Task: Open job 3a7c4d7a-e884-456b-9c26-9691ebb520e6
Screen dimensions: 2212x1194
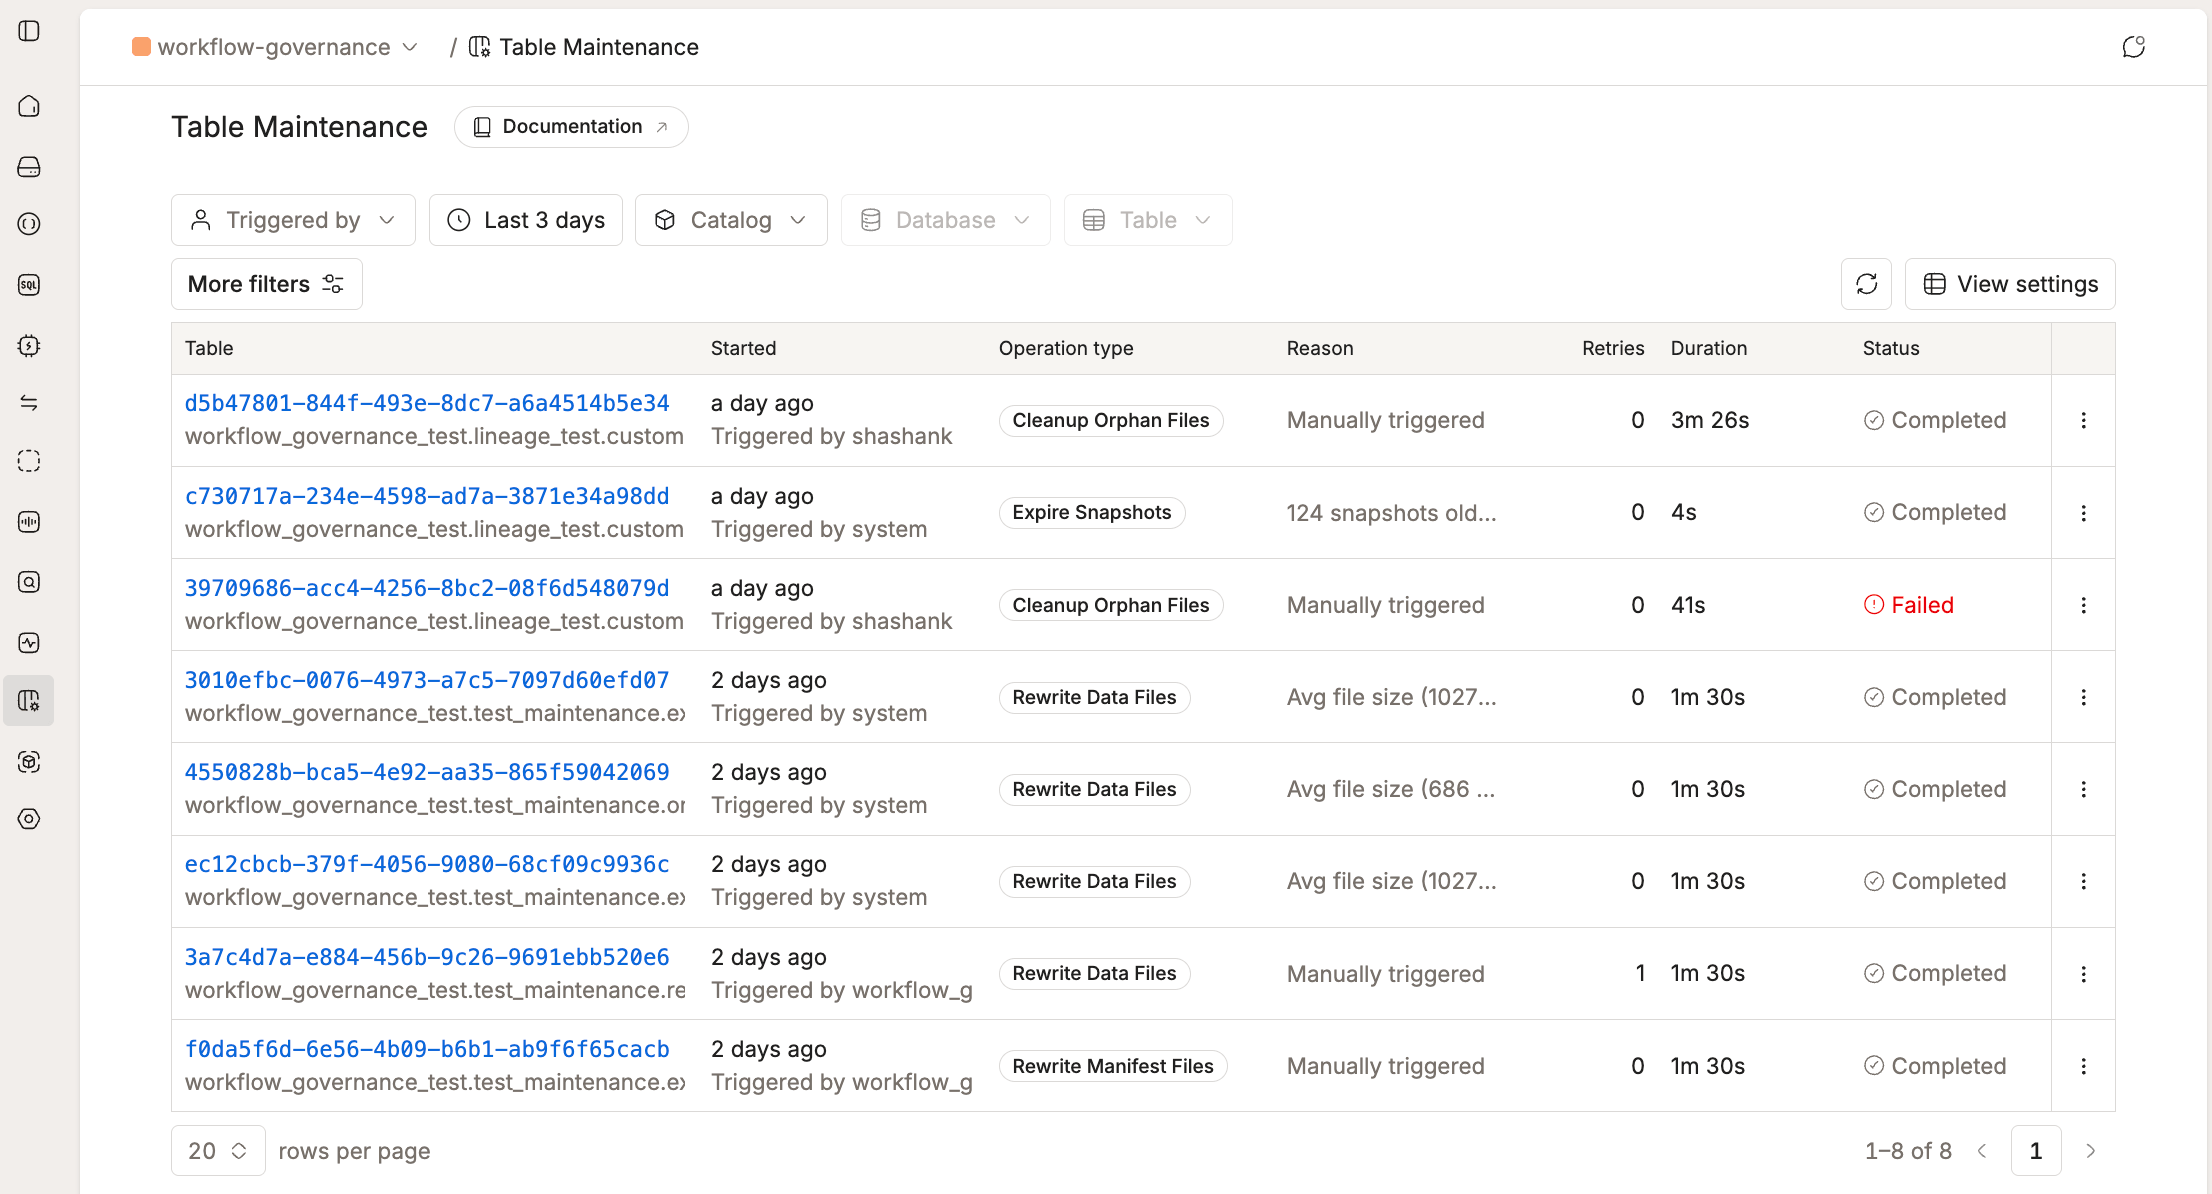Action: coord(427,957)
